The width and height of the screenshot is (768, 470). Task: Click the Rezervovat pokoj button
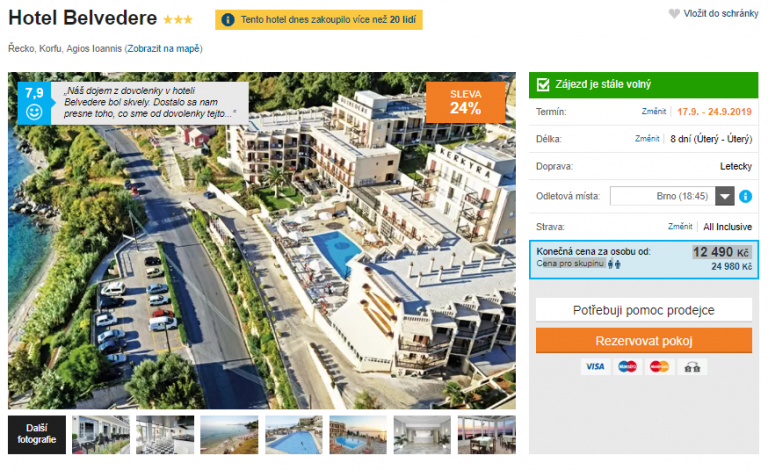coord(644,341)
